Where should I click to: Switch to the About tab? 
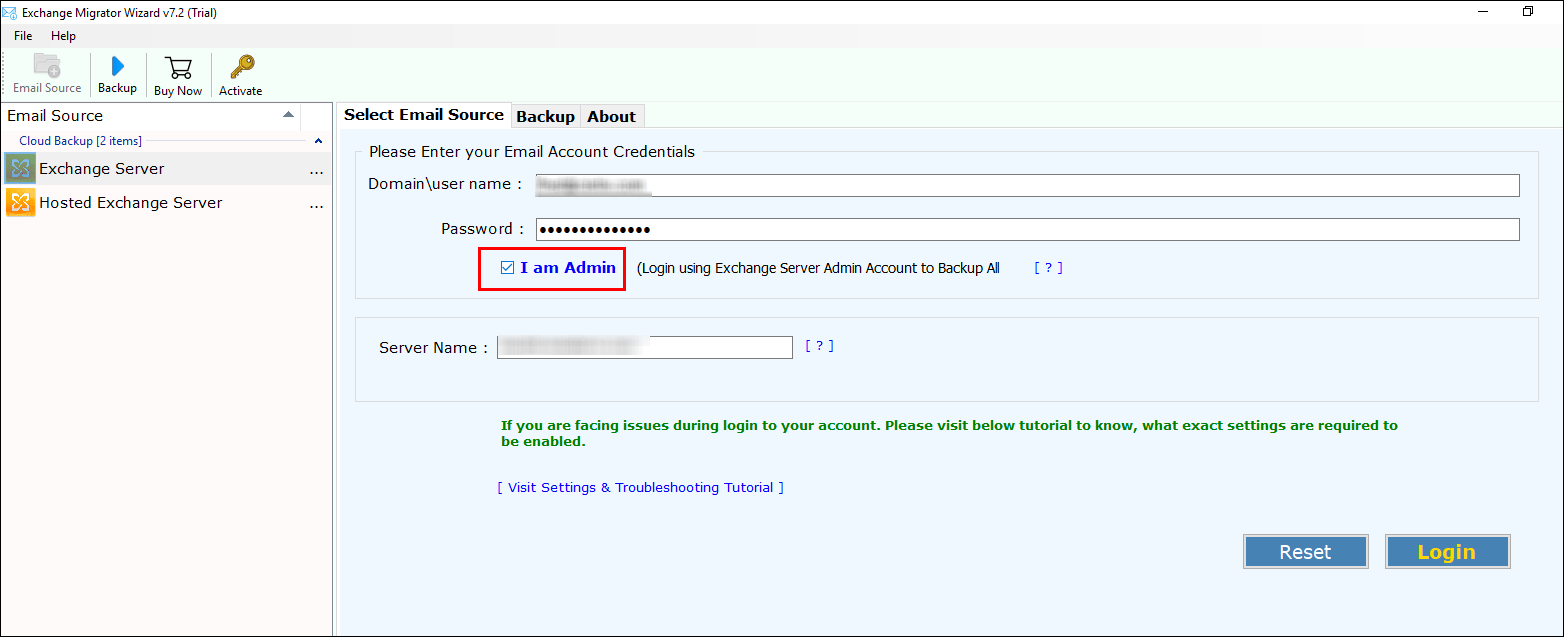[611, 115]
